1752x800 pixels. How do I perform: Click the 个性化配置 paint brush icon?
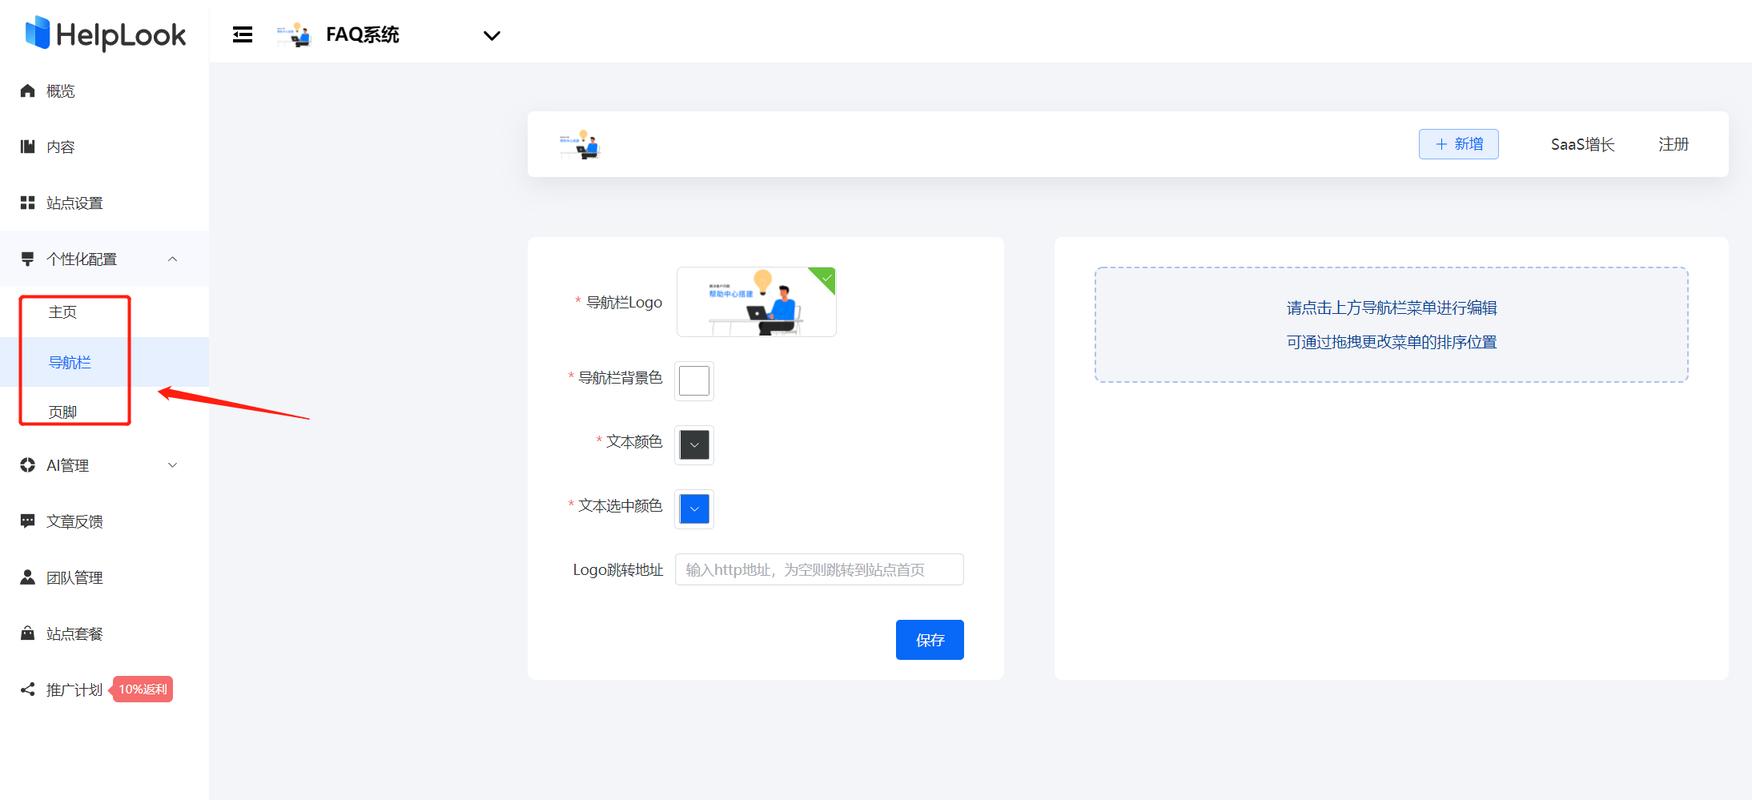click(28, 259)
